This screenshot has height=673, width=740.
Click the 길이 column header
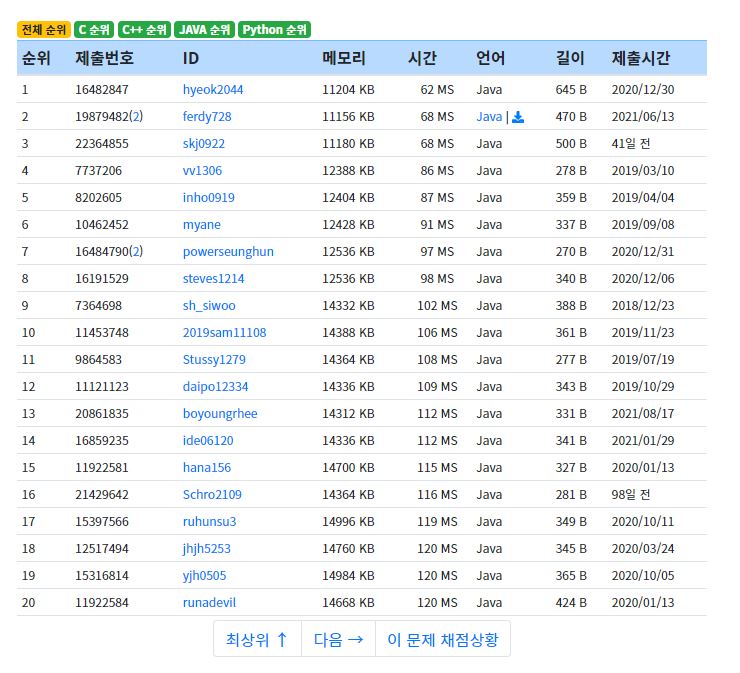pos(570,58)
